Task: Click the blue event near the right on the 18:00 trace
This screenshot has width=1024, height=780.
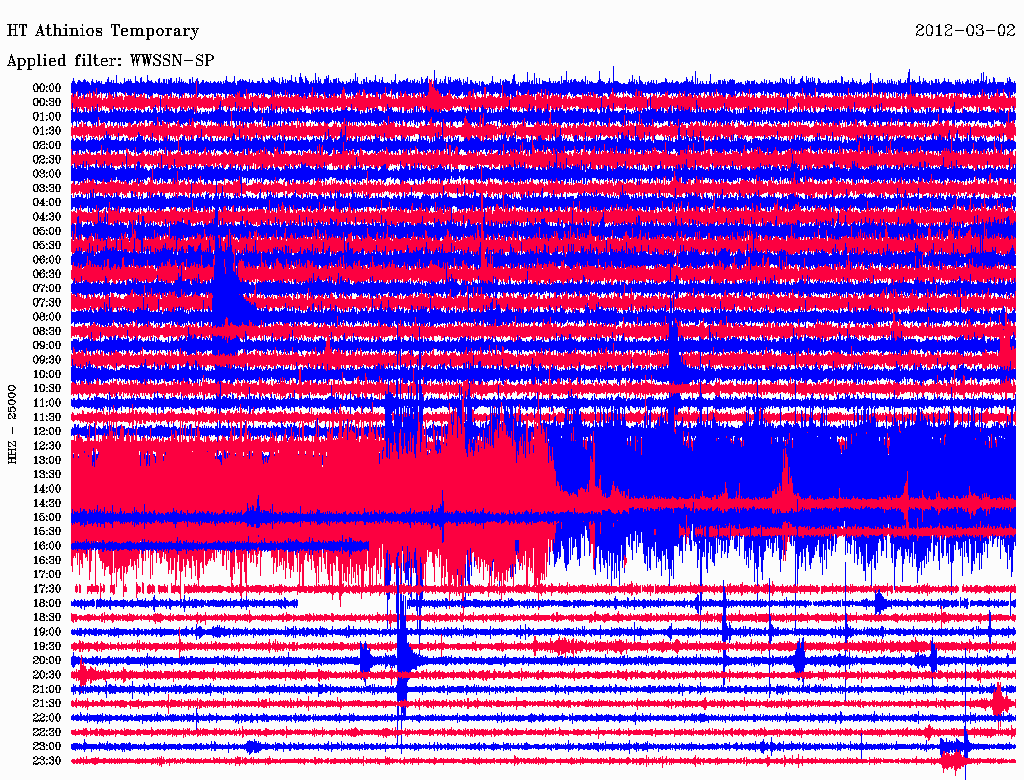Action: click(x=880, y=602)
